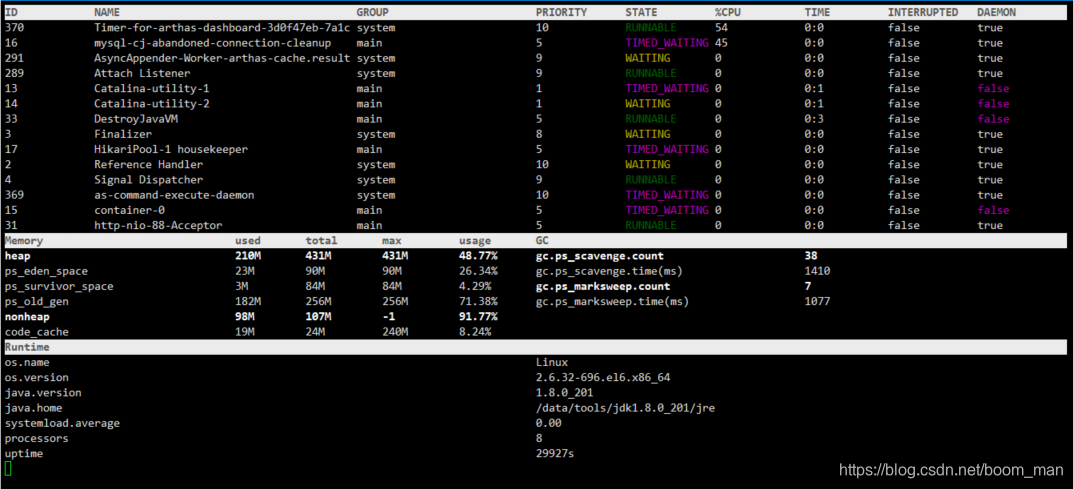
Task: Click the DAEMON column header
Action: (x=996, y=12)
